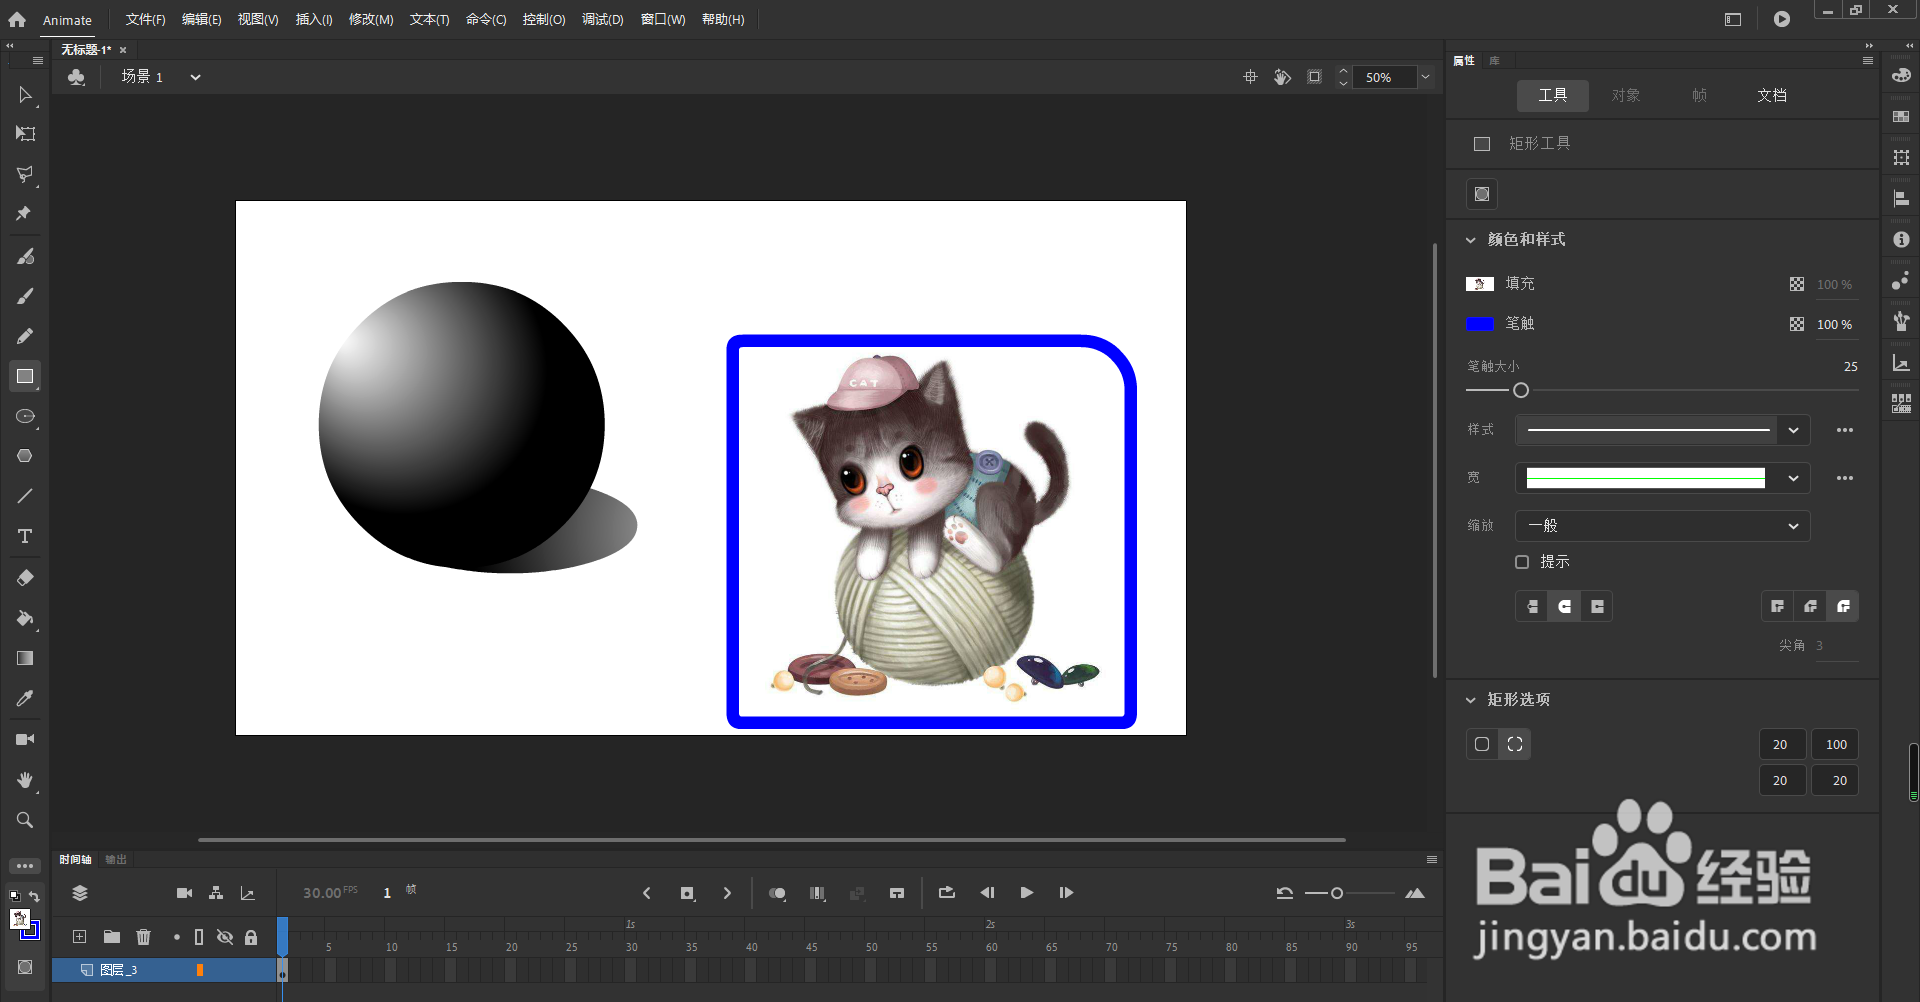Open the 场景 1 scene dropdown
1920x1002 pixels.
pyautogui.click(x=195, y=77)
